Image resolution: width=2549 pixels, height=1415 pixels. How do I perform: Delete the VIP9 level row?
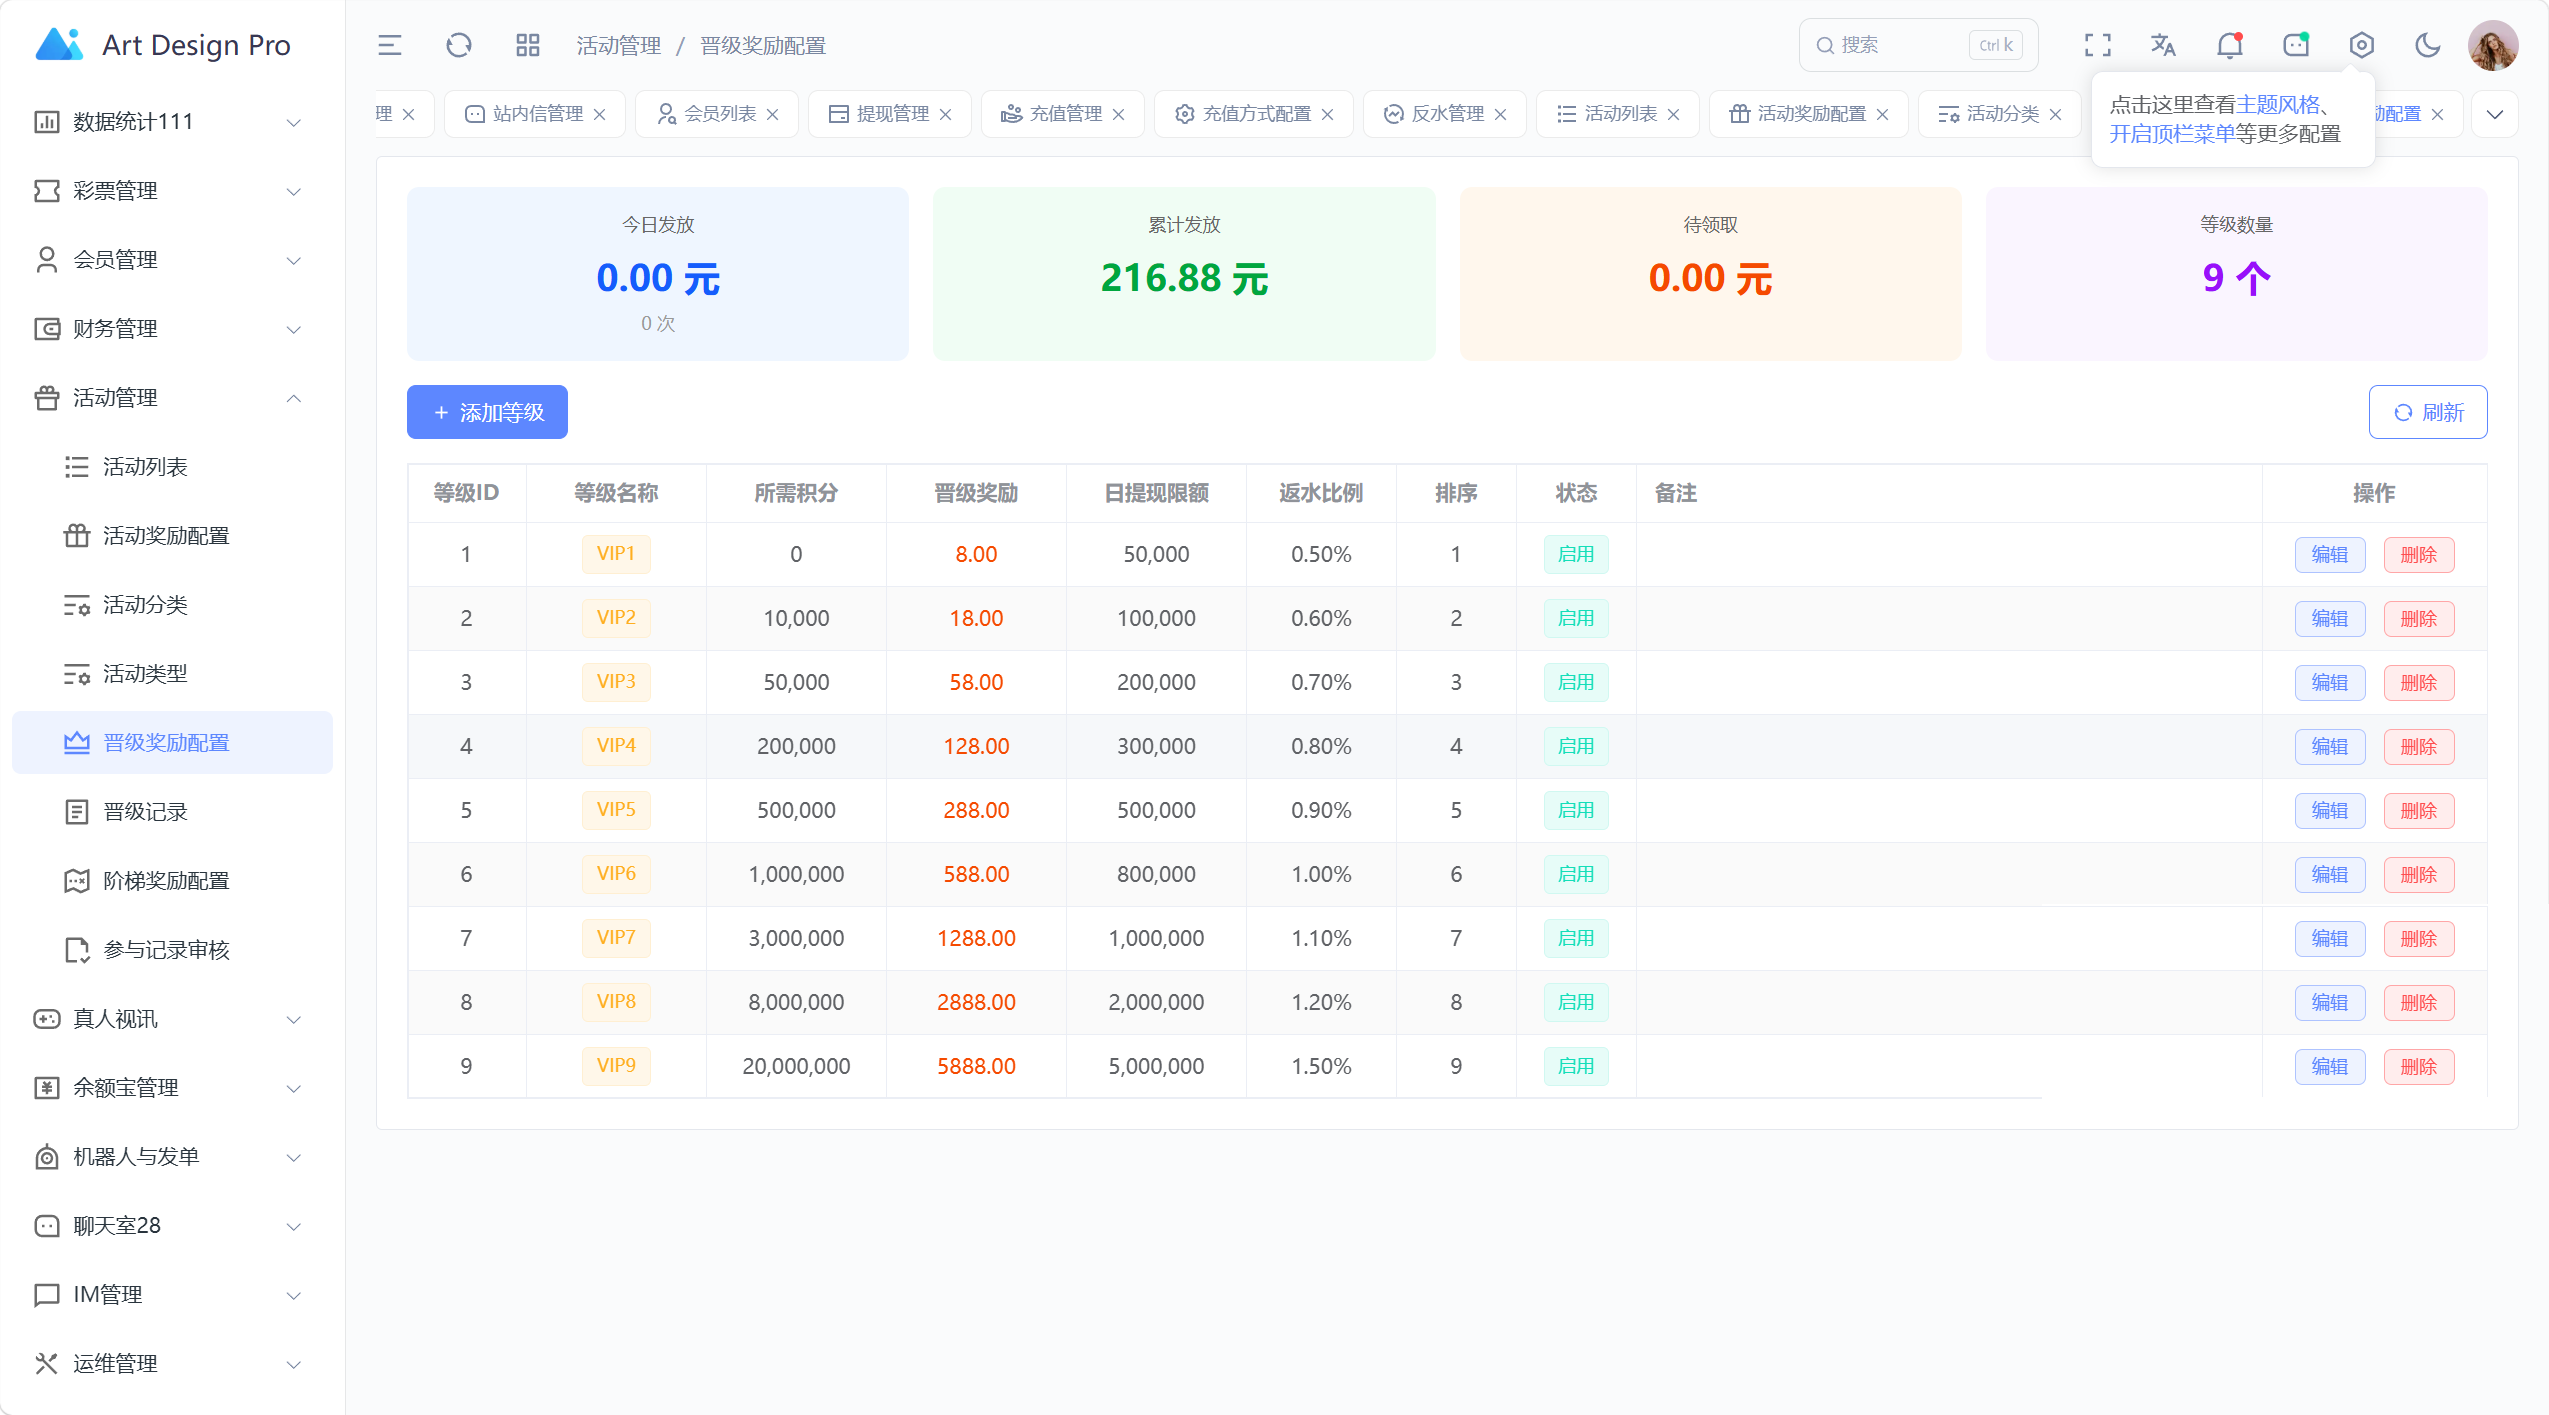[x=2418, y=1067]
